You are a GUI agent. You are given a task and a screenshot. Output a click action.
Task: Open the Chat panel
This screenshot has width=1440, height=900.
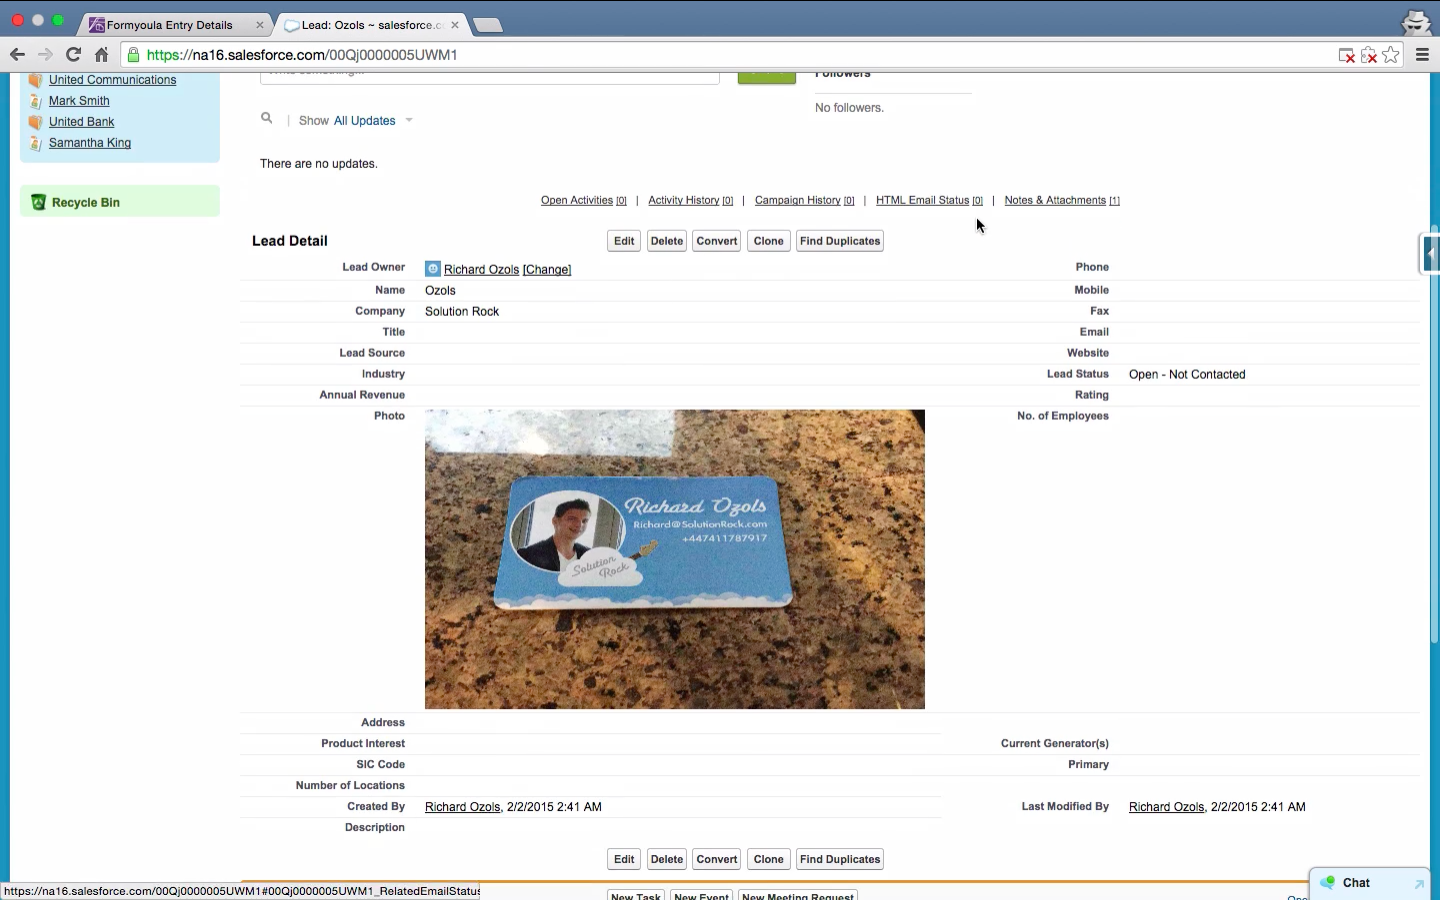(x=1369, y=883)
